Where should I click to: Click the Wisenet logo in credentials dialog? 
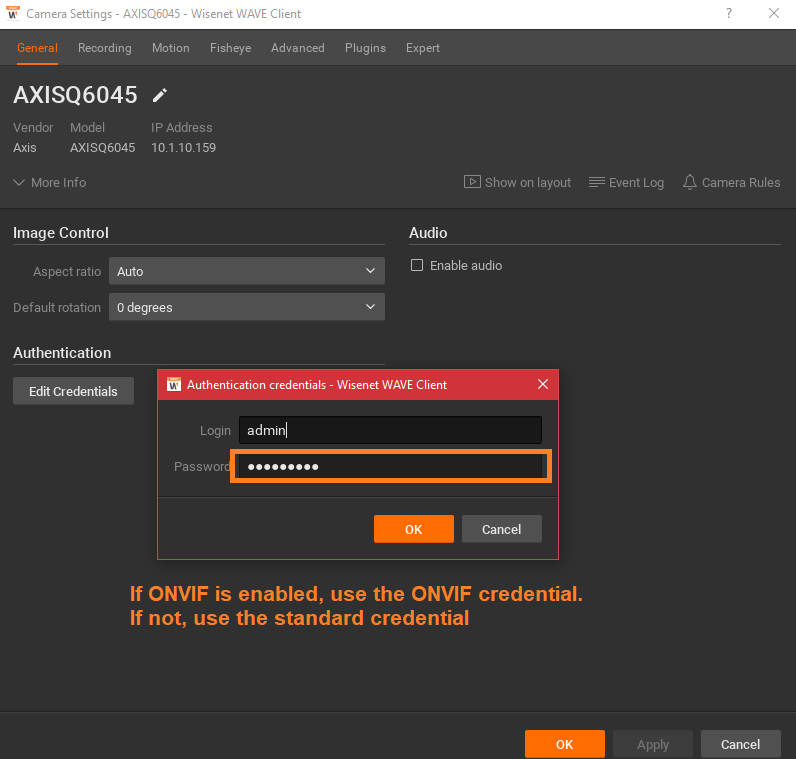[x=174, y=384]
